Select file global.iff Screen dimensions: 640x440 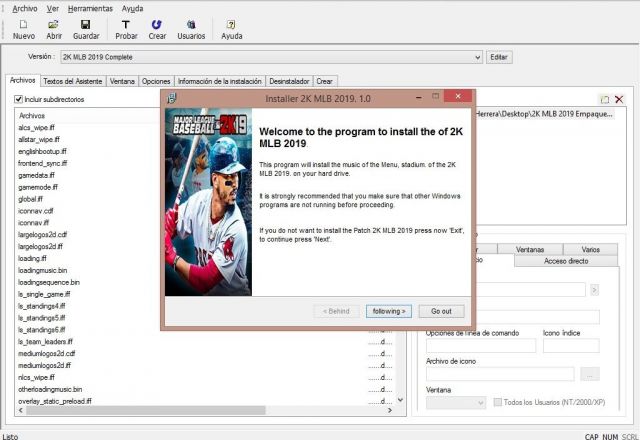pyautogui.click(x=30, y=199)
